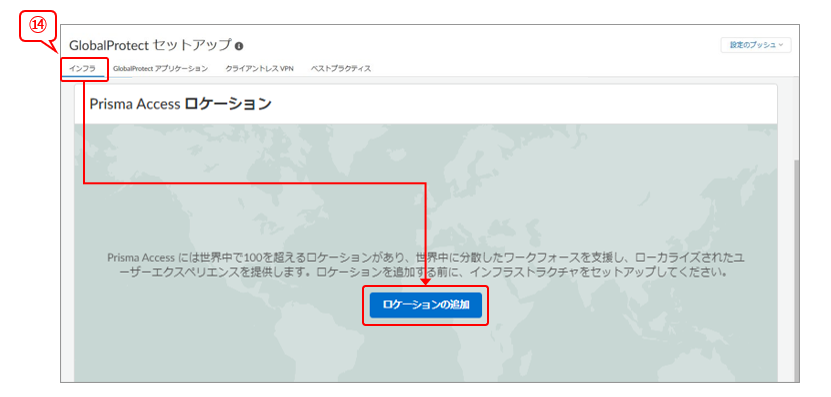Switch to the インフラ tab
Screen dimensions: 831x397
82,68
